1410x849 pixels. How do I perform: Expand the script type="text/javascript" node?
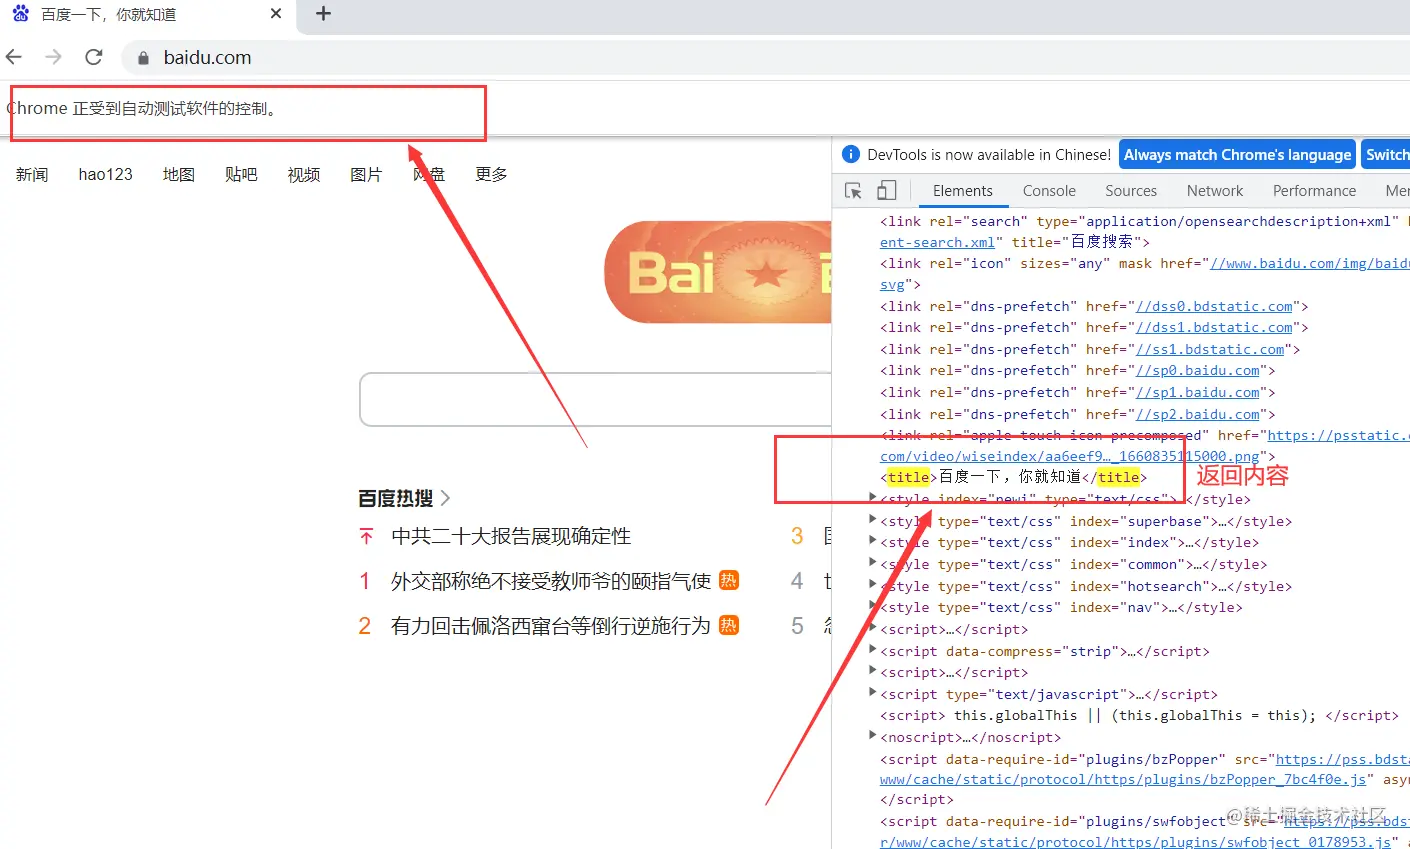[873, 693]
